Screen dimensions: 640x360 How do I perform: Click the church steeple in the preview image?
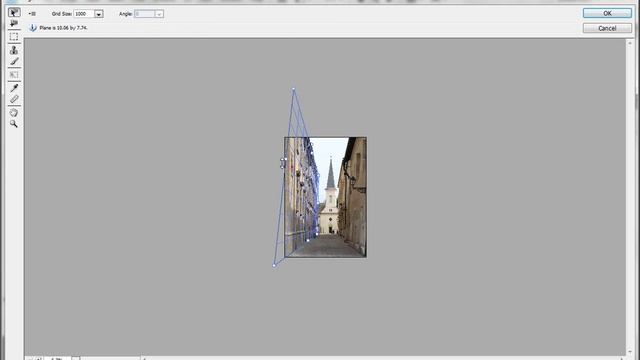[331, 173]
